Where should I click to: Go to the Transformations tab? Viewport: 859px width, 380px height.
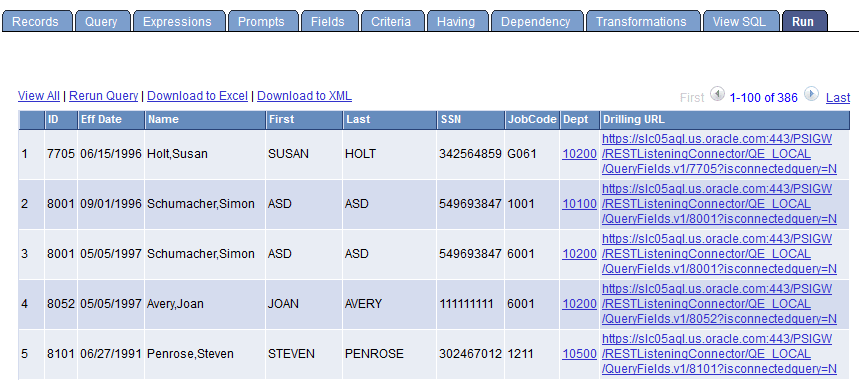pos(643,22)
